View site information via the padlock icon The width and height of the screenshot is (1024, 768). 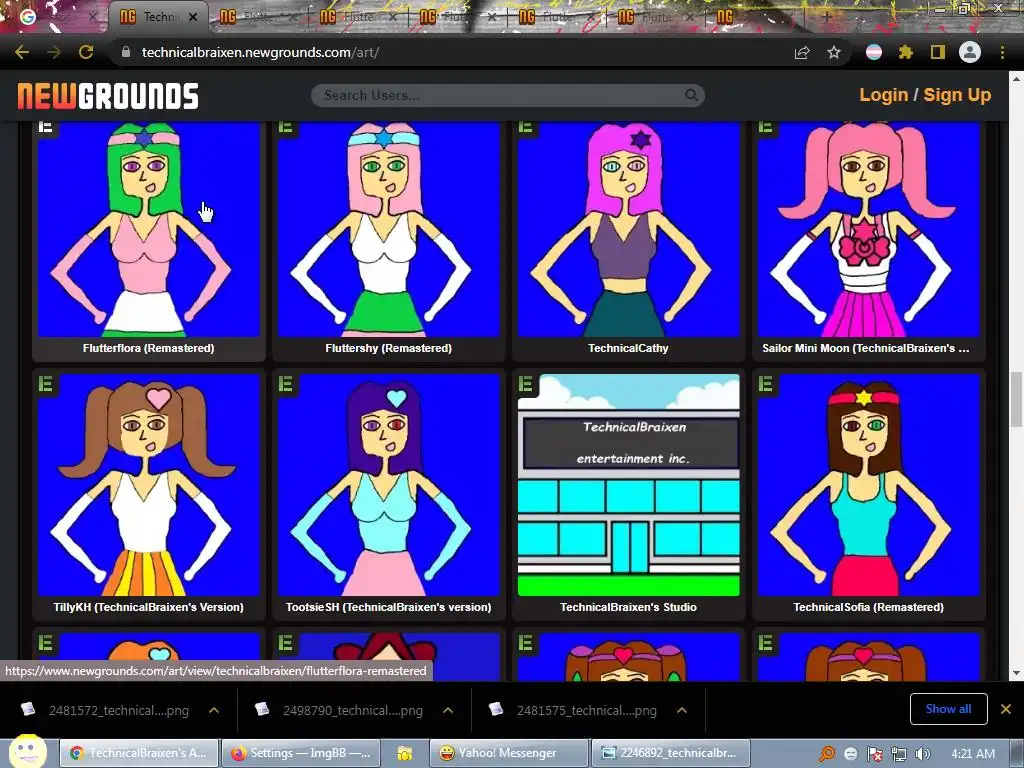(x=126, y=52)
